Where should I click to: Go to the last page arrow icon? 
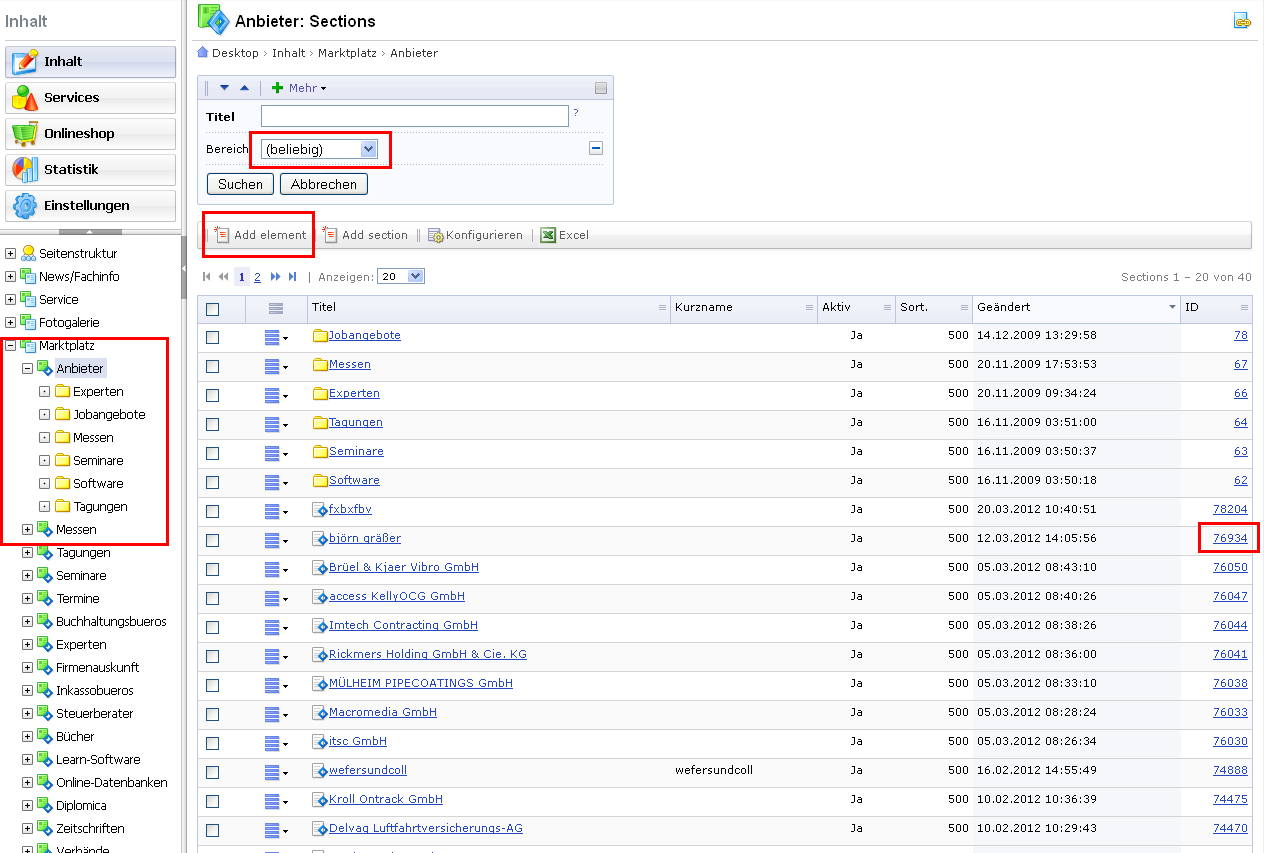click(293, 277)
